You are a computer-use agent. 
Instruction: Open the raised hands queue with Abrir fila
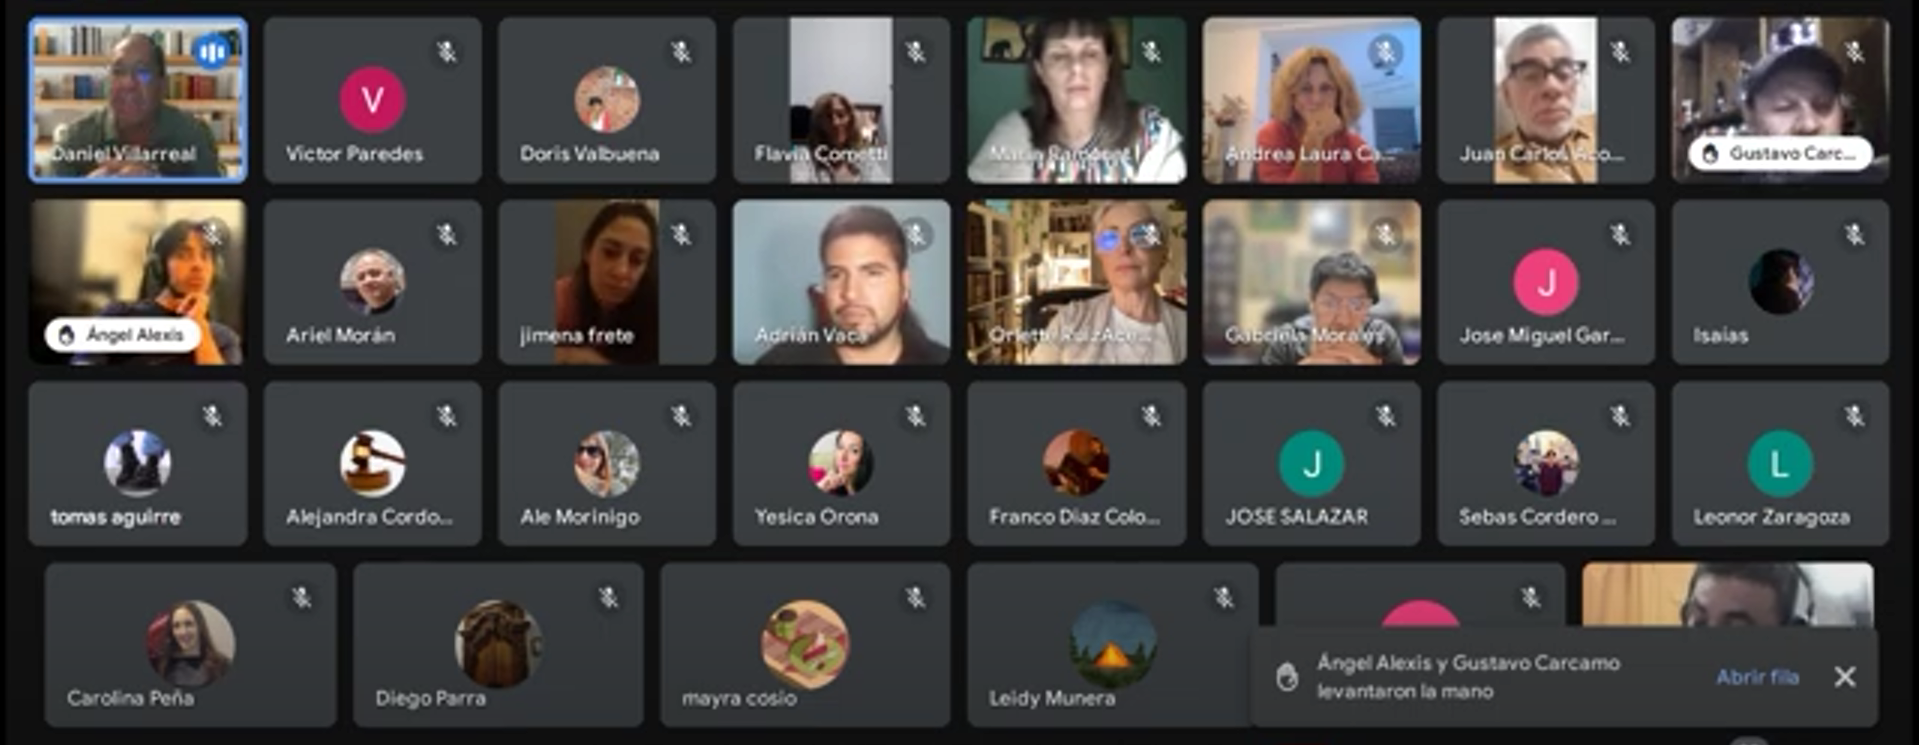[x=1757, y=677]
